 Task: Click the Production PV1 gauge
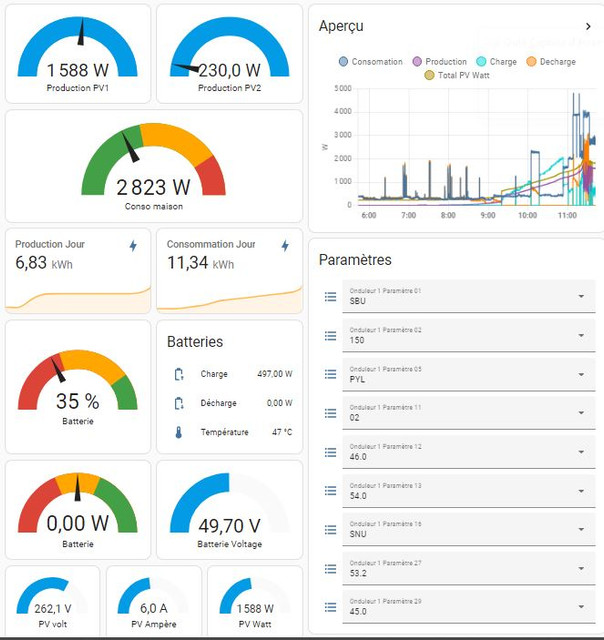pyautogui.click(x=78, y=54)
